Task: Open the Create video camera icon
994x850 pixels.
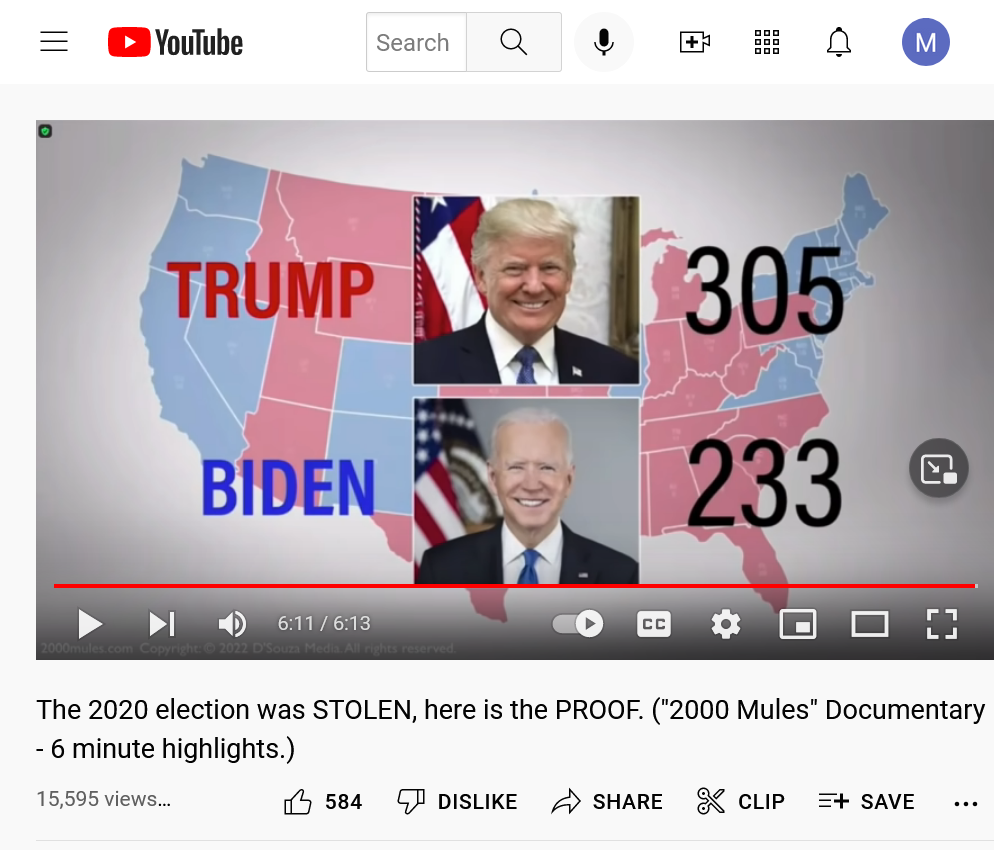Action: tap(694, 42)
